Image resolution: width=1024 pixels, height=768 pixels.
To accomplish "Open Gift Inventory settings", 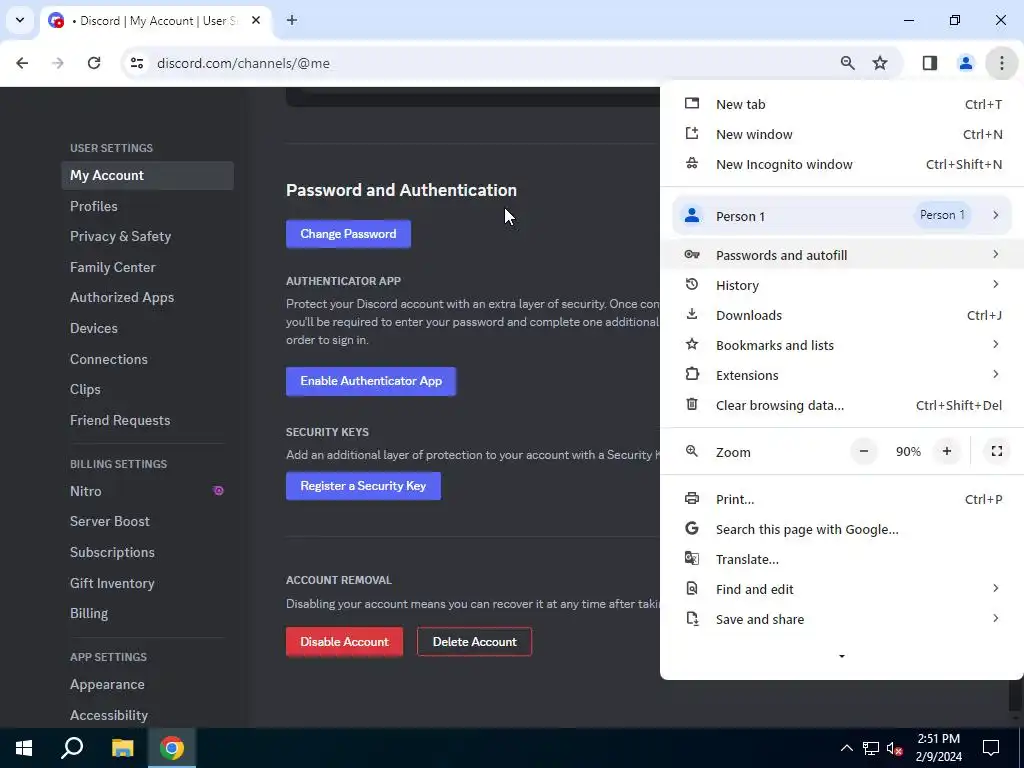I will pyautogui.click(x=148, y=583).
